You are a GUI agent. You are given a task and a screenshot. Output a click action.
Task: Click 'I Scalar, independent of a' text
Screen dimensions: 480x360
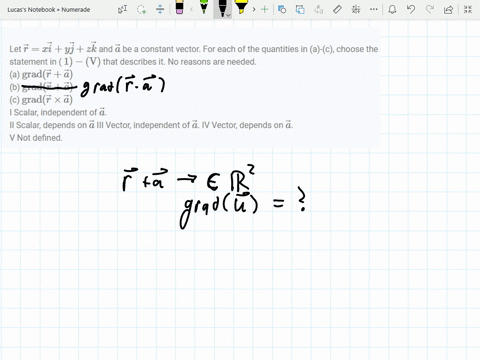click(x=58, y=112)
